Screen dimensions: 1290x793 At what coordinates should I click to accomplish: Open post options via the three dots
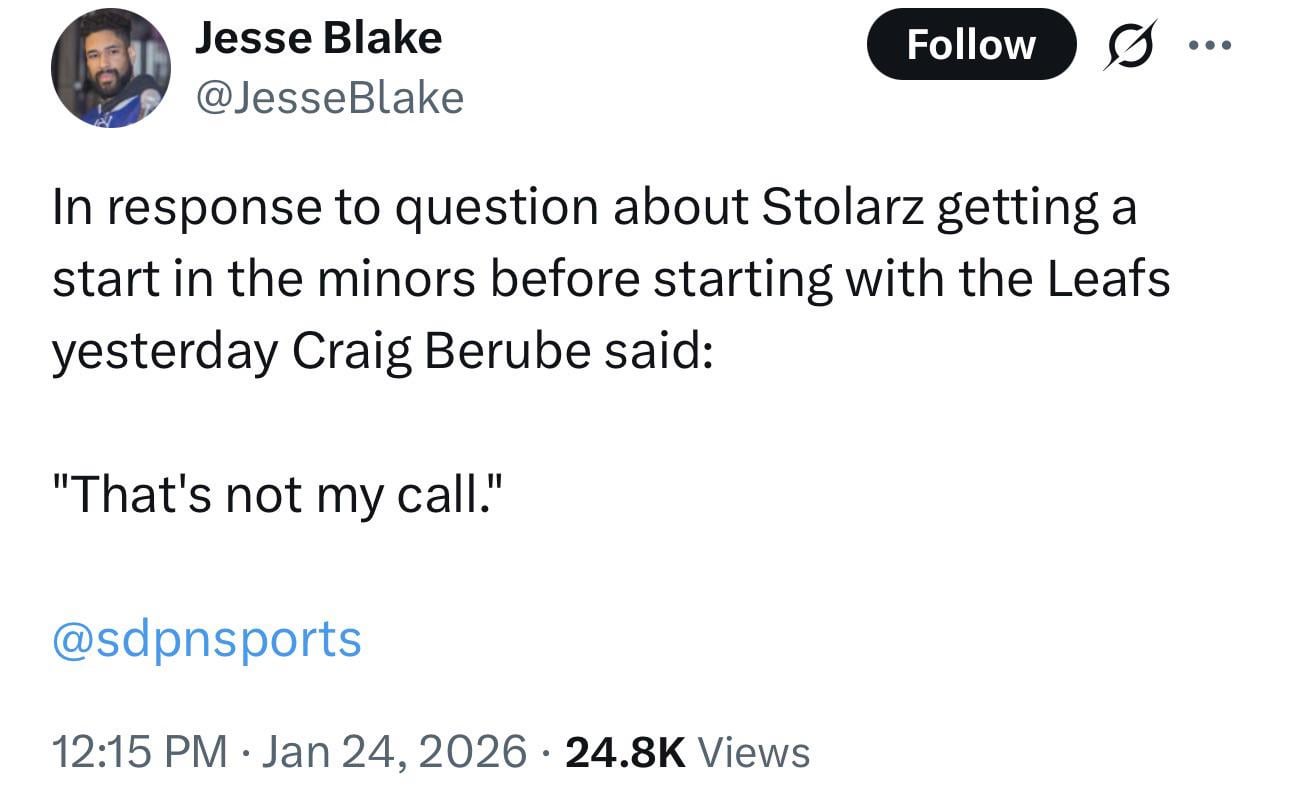[x=1210, y=45]
